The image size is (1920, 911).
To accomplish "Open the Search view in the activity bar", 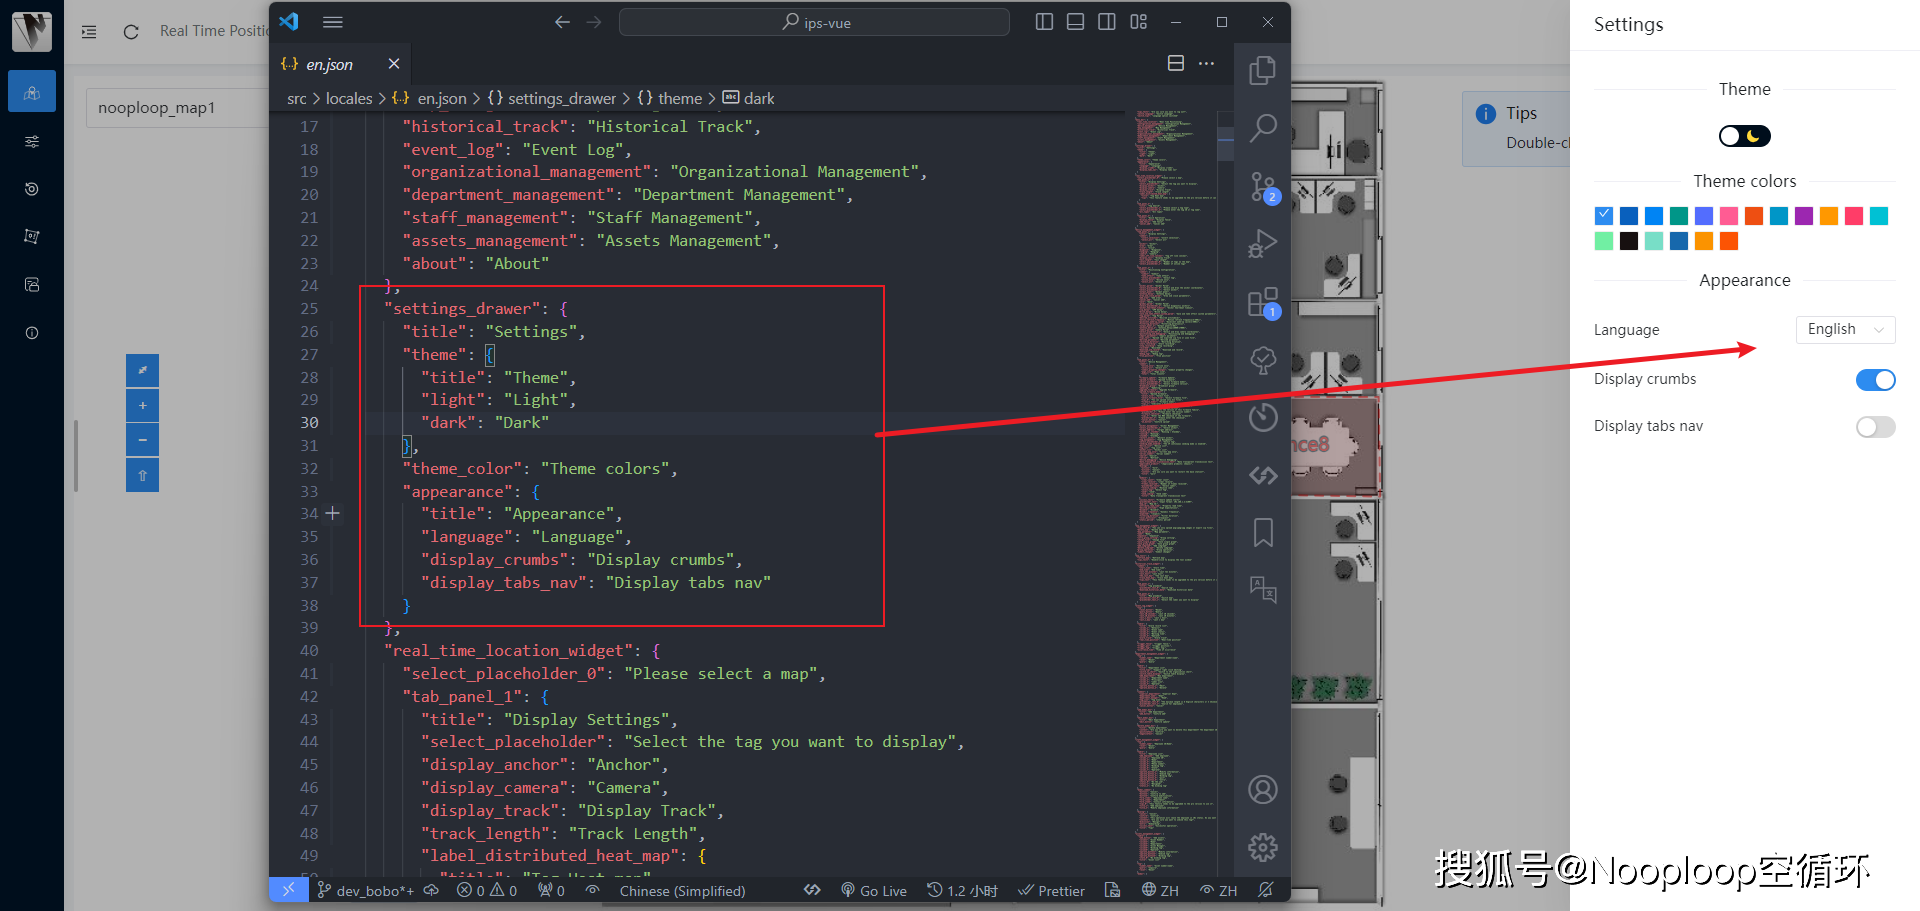I will click(1262, 127).
